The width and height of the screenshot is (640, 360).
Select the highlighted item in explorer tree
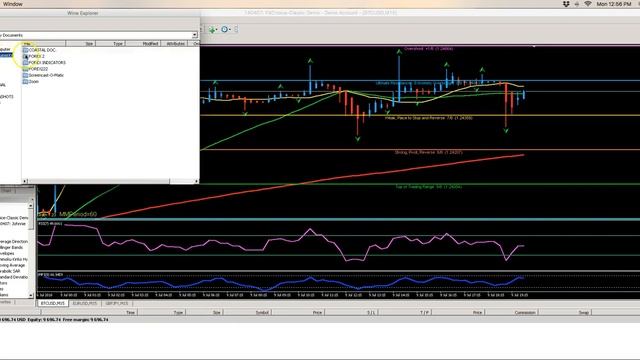click(6, 55)
